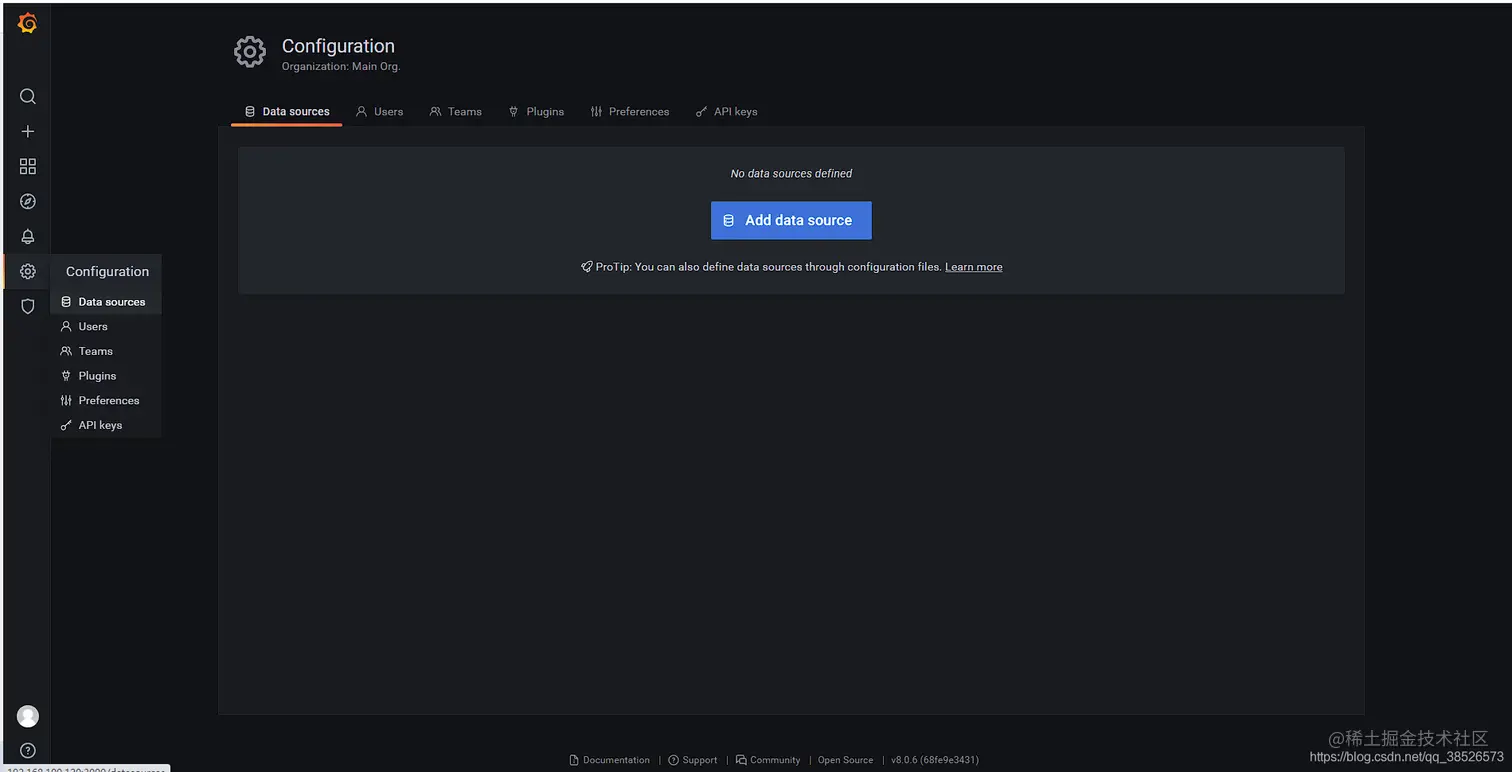The image size is (1512, 772).
Task: Open the Support footer link
Action: pyautogui.click(x=693, y=760)
